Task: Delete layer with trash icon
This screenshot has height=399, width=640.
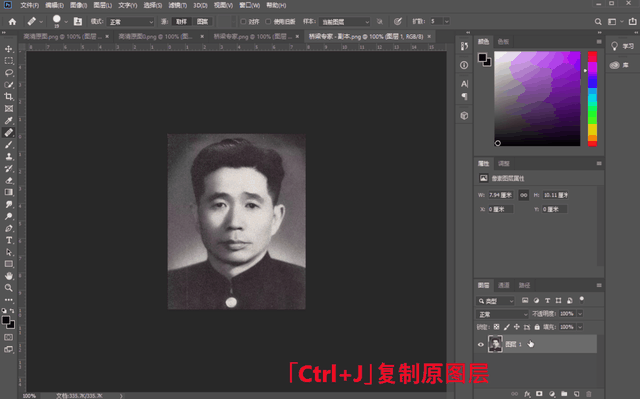Action: pyautogui.click(x=589, y=394)
